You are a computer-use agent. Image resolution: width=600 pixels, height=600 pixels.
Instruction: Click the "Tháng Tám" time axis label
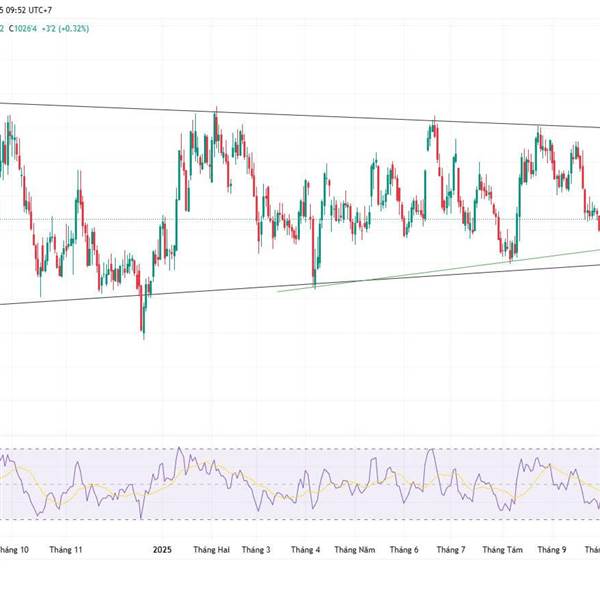(x=502, y=549)
